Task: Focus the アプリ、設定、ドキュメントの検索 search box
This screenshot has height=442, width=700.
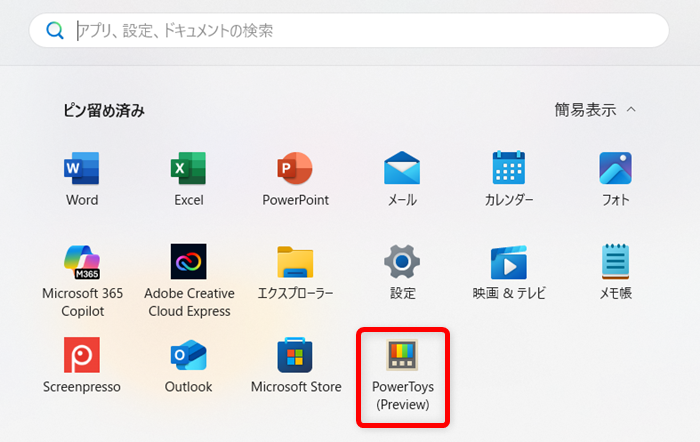Action: click(349, 30)
